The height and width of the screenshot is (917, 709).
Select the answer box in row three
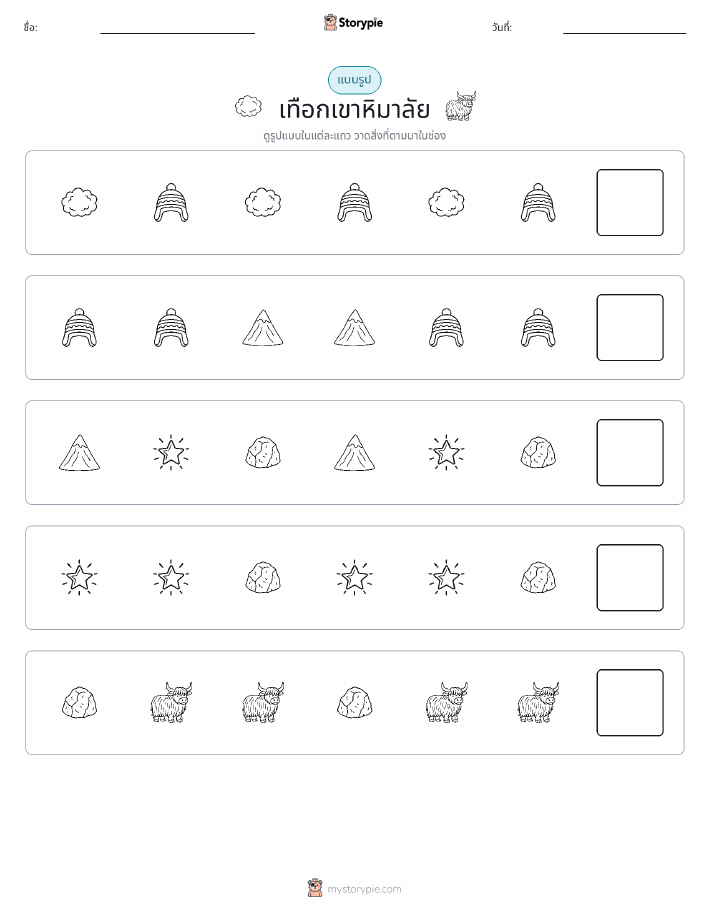[630, 453]
